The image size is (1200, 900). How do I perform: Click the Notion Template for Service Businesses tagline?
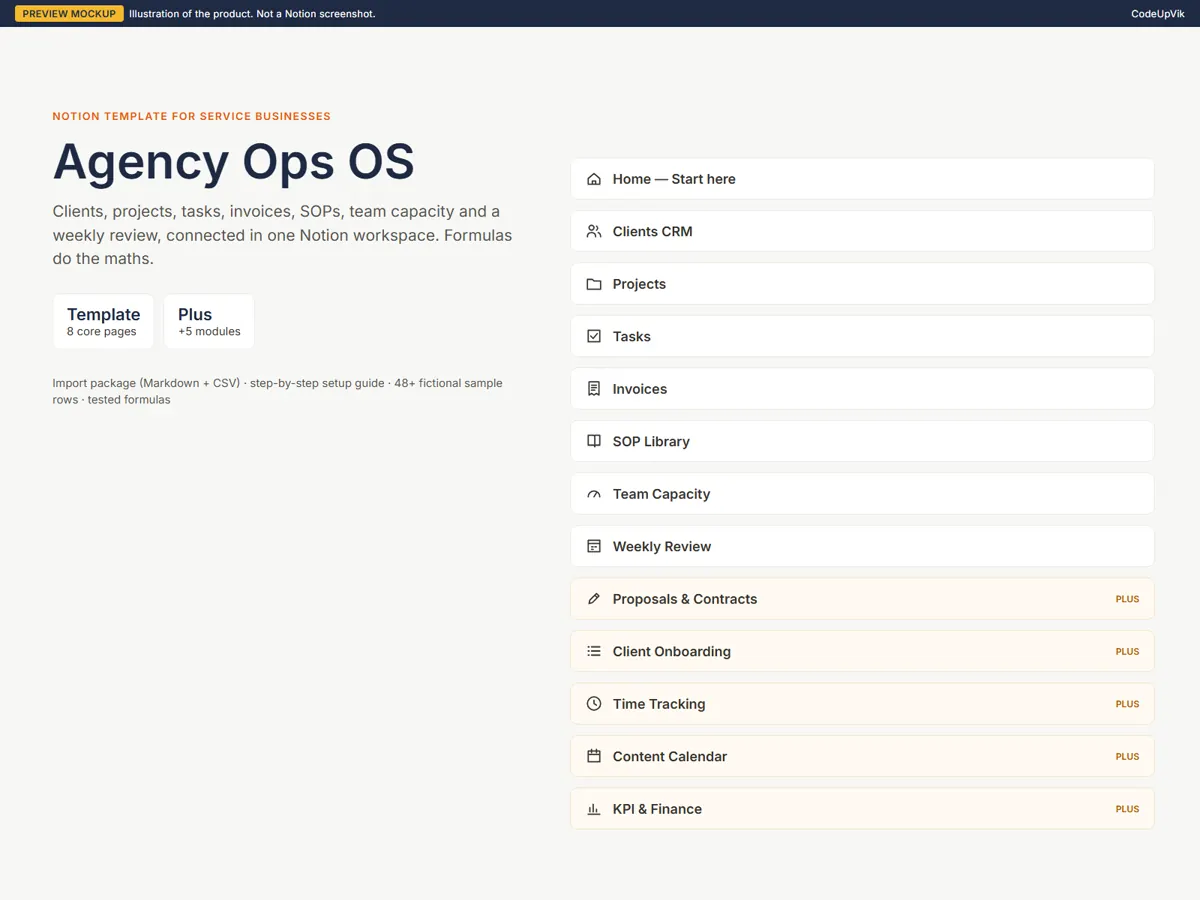click(192, 116)
